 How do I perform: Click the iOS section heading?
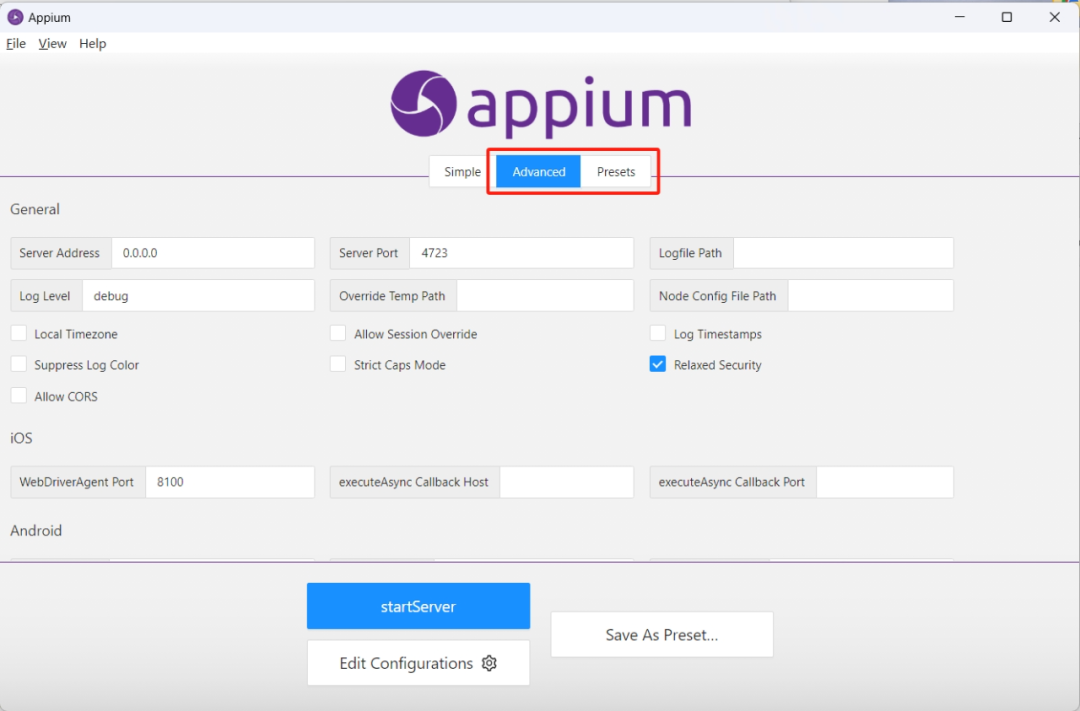coord(21,438)
